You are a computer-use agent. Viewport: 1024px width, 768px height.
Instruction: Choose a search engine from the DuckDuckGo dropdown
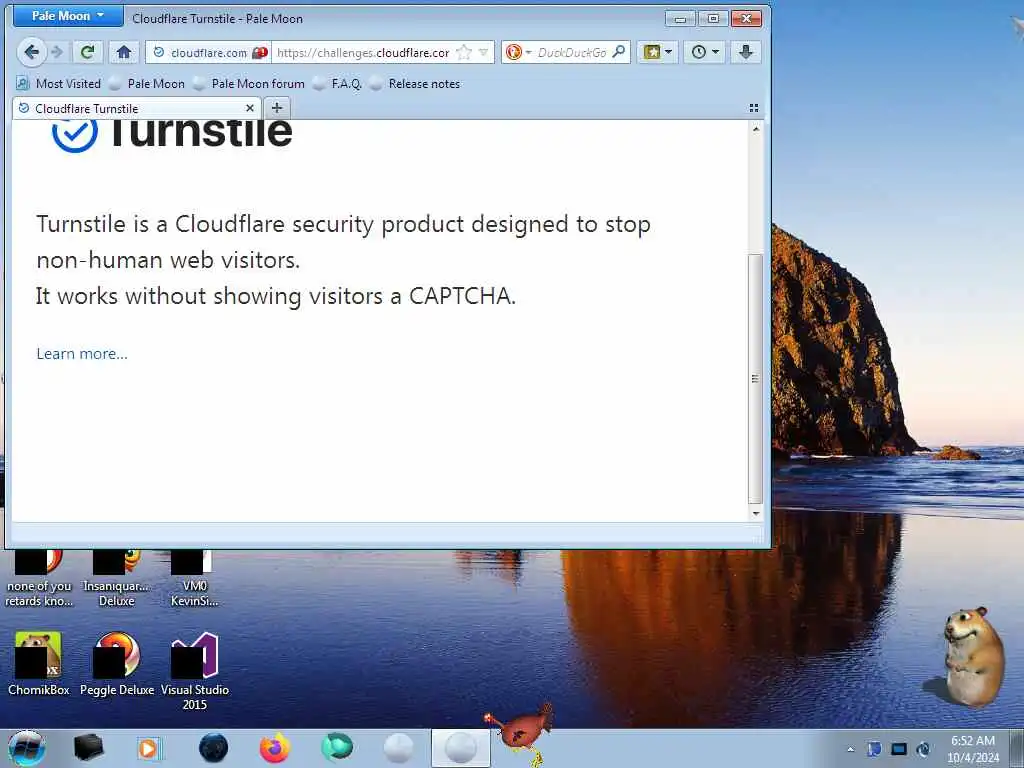point(519,52)
